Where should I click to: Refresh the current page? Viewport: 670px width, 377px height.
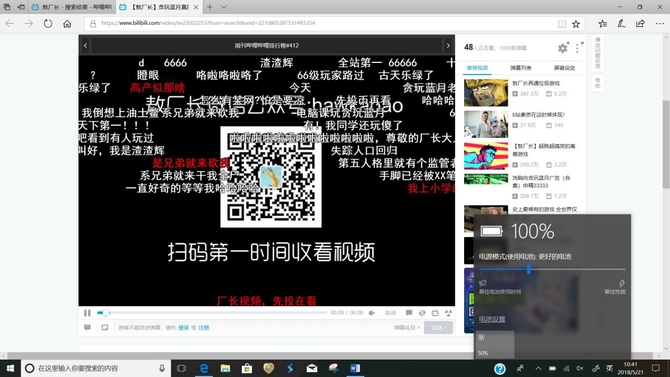click(48, 24)
